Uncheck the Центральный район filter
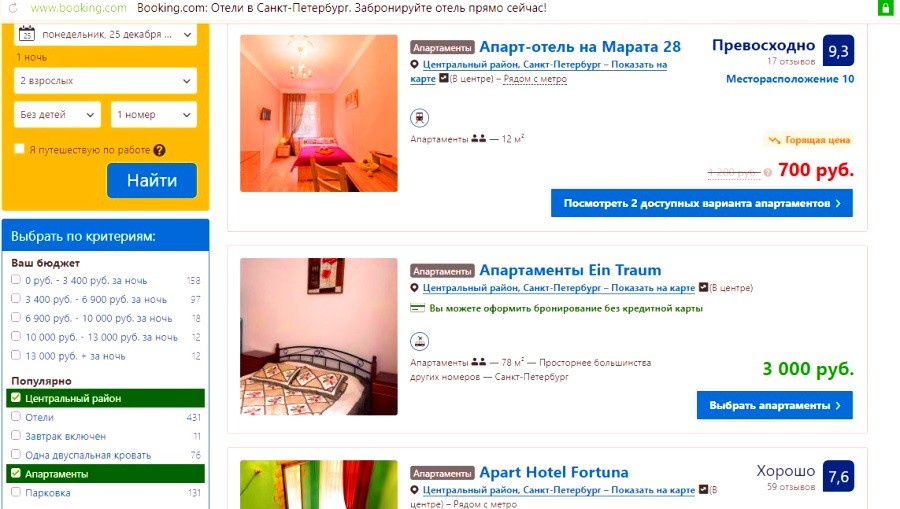900x509 pixels. point(15,397)
